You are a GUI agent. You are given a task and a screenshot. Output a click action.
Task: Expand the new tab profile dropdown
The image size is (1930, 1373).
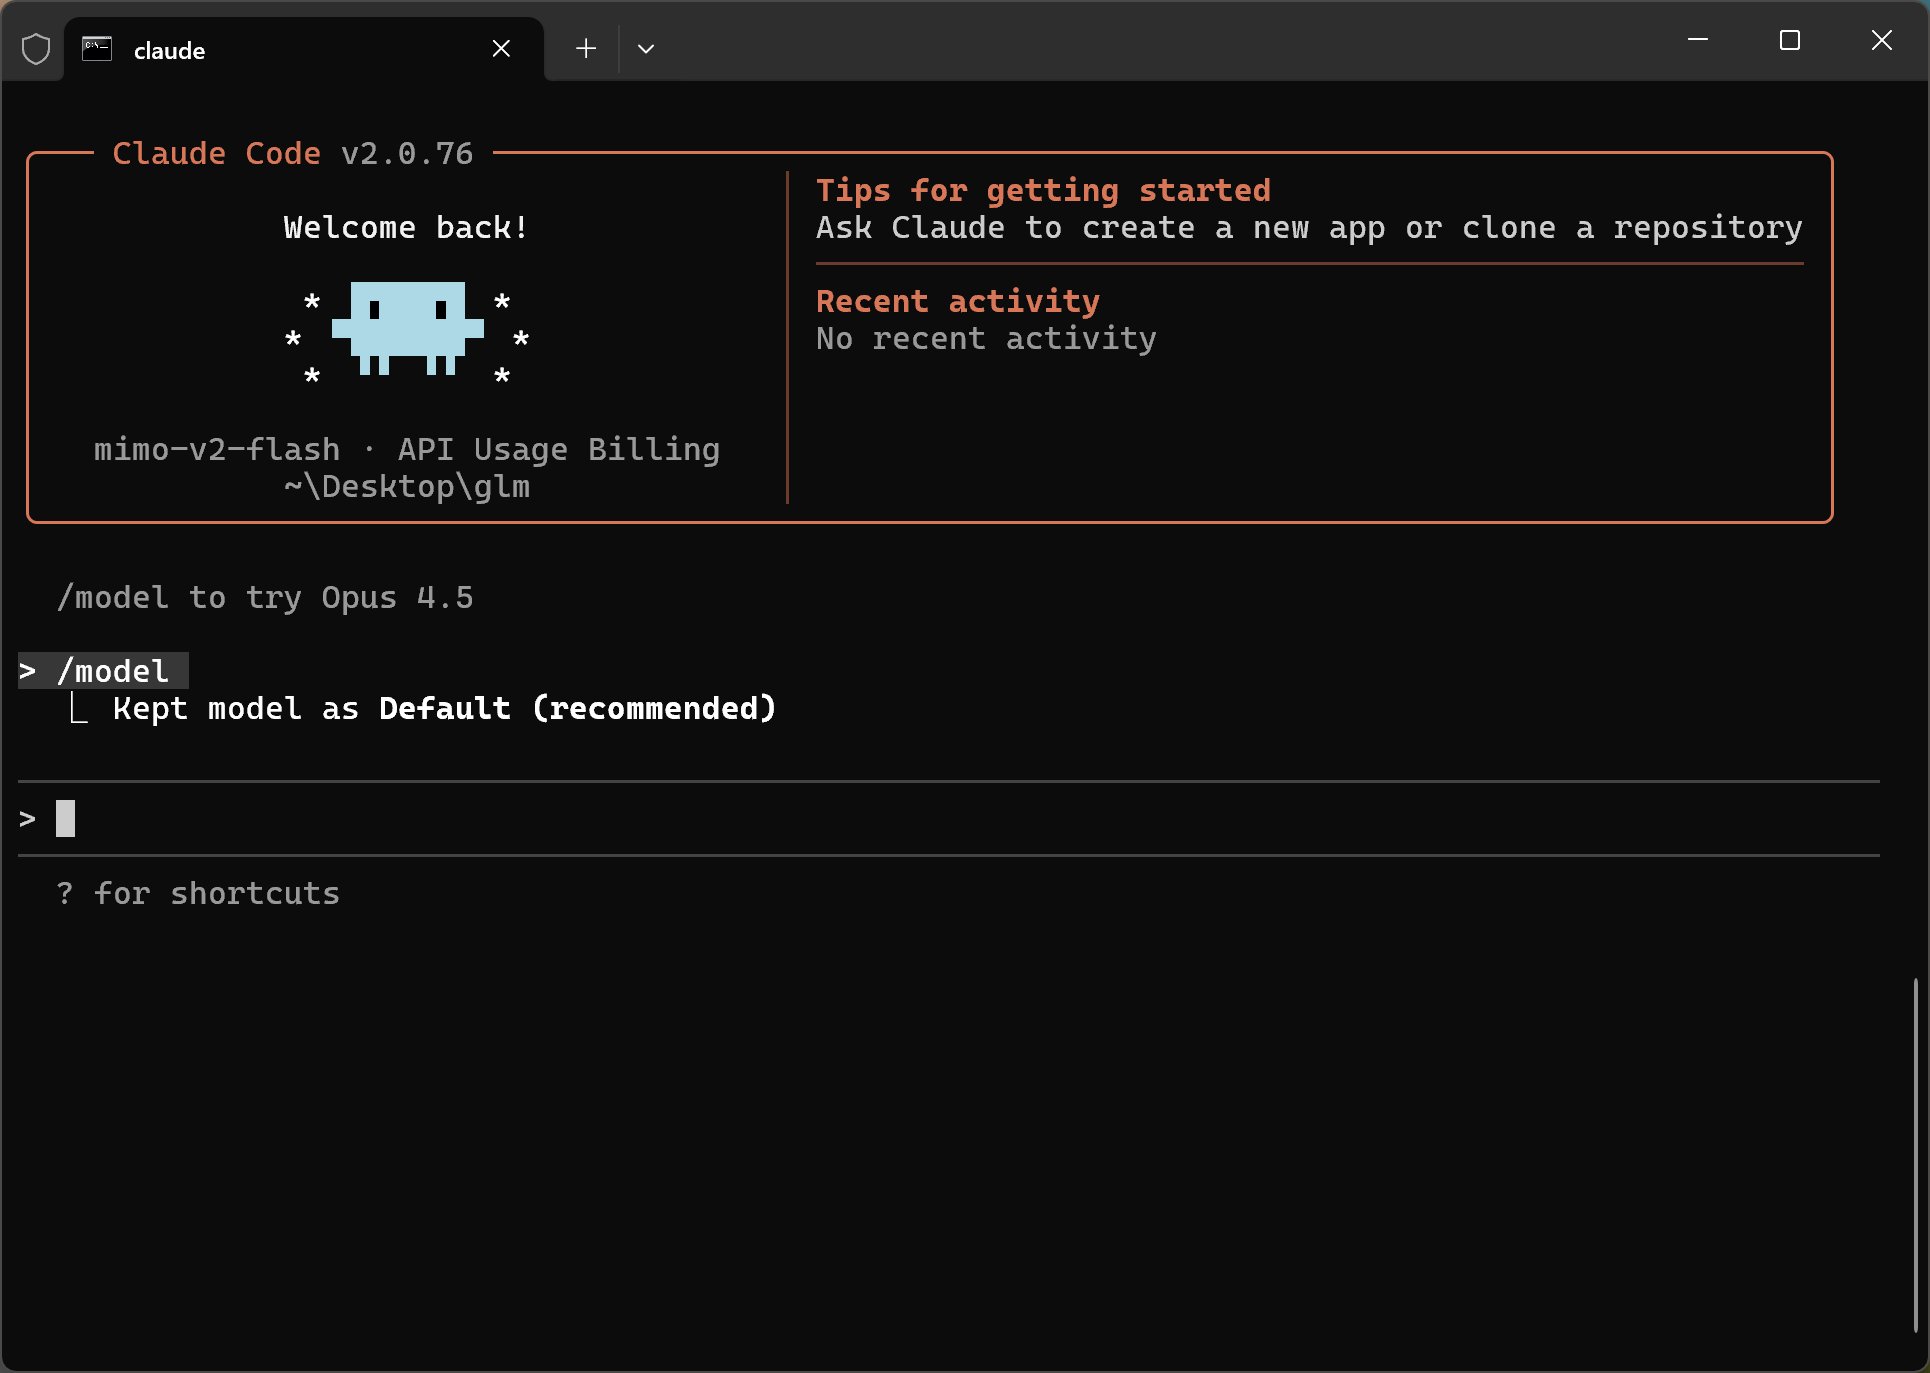point(646,49)
